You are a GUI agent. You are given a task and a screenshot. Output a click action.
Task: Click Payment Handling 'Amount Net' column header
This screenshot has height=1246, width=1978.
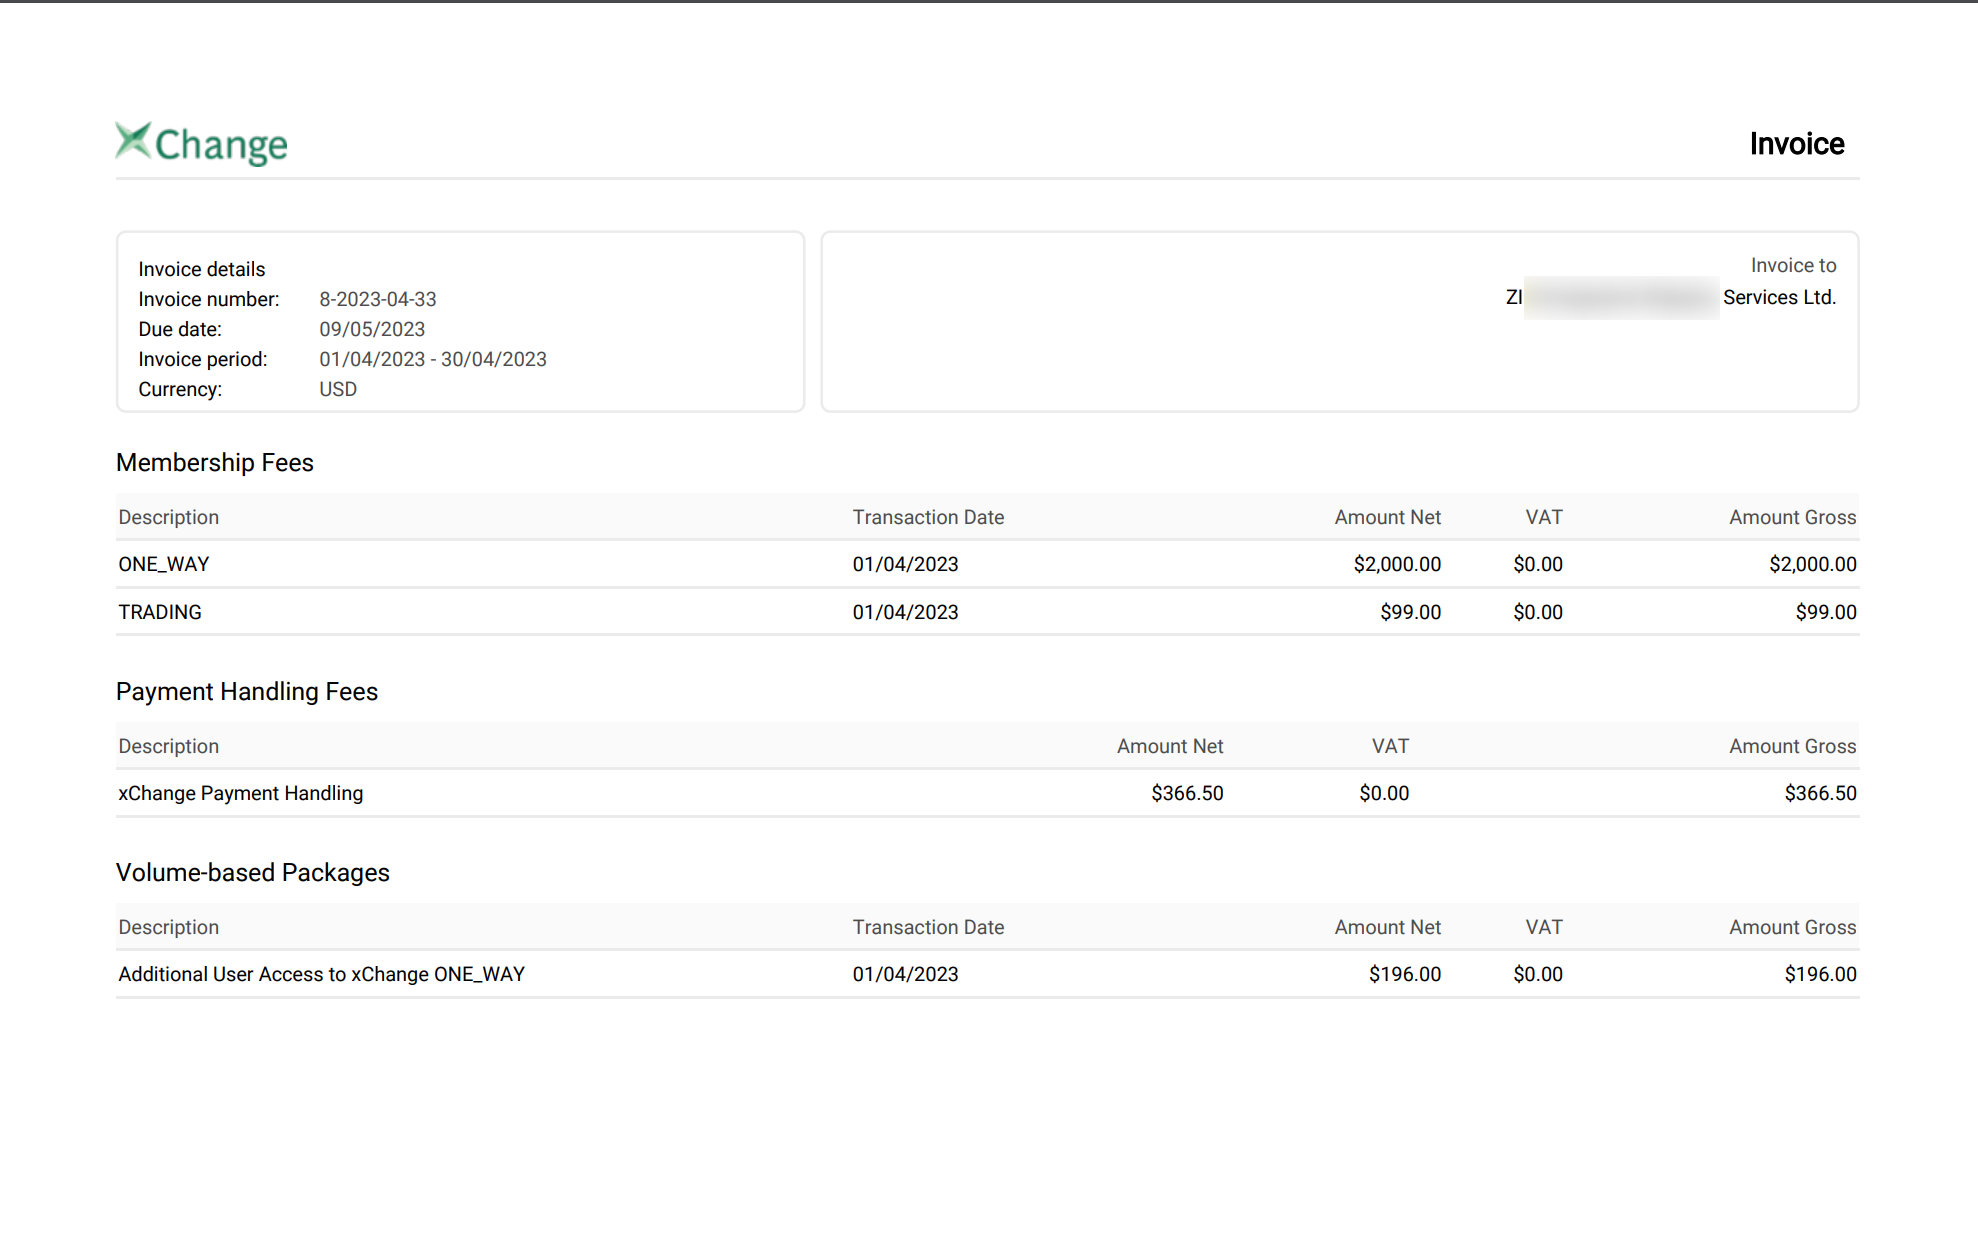(1170, 746)
